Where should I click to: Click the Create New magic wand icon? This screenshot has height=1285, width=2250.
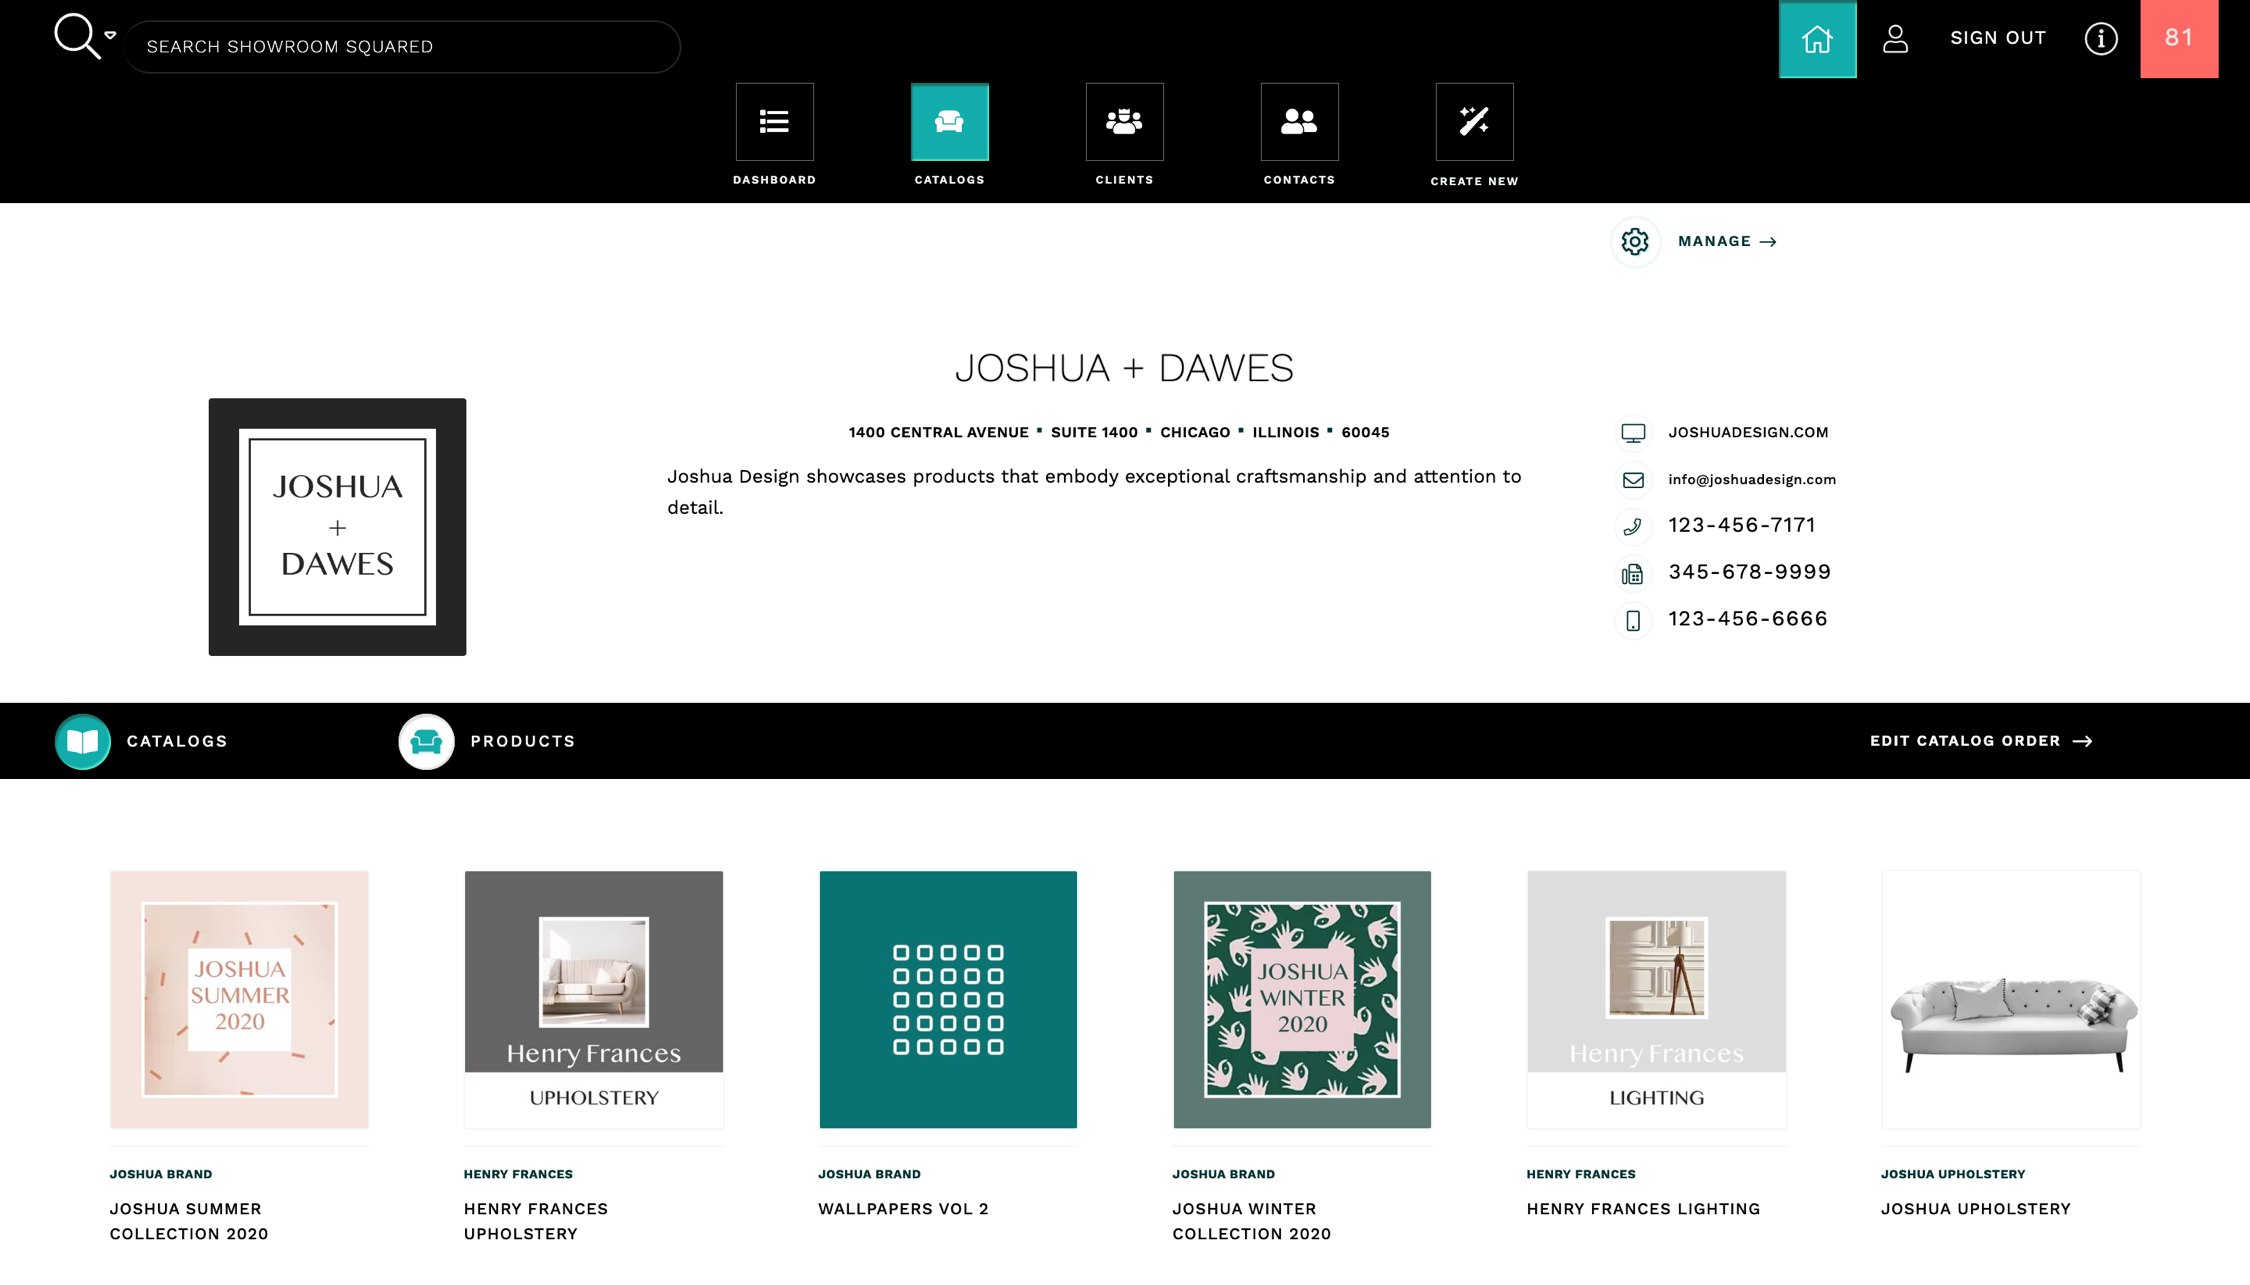[x=1474, y=122]
